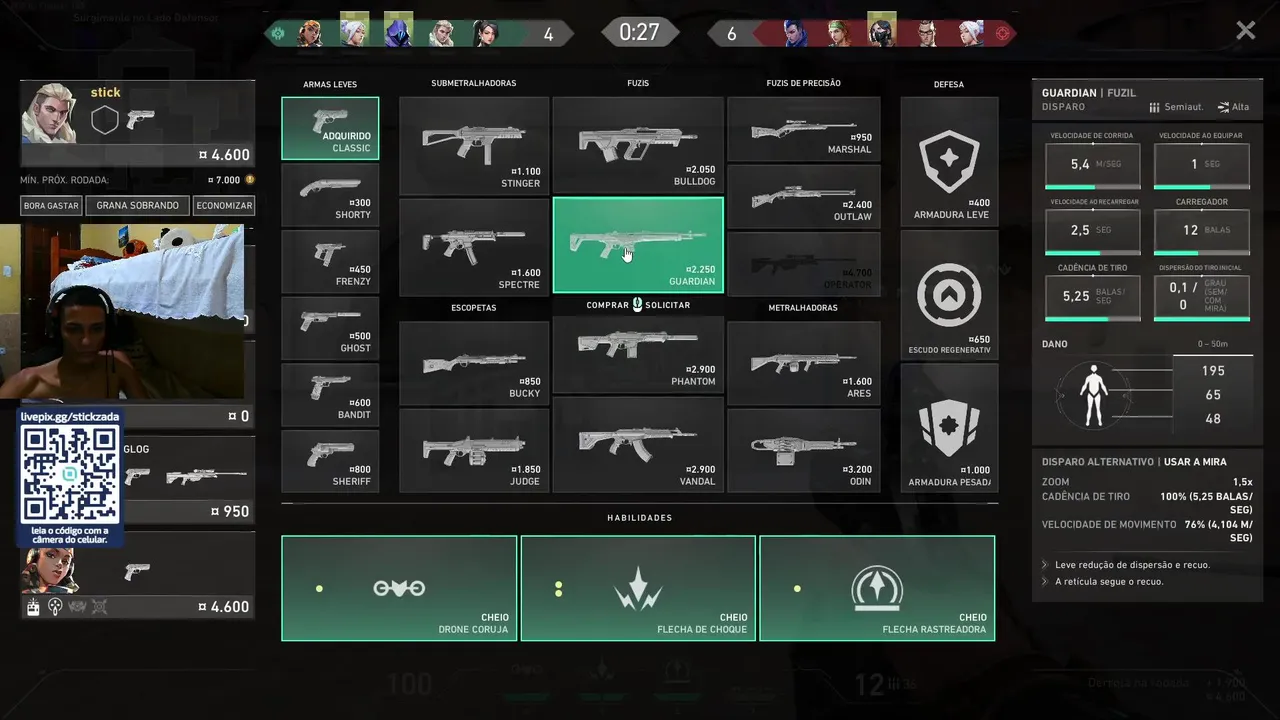1280x720 pixels.
Task: Click the damage body silhouette diagram
Action: (1095, 395)
